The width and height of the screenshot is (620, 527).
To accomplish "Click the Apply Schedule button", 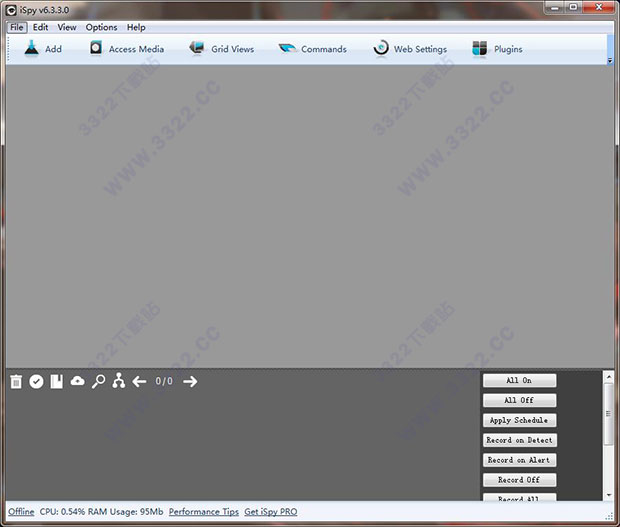I will tap(519, 420).
